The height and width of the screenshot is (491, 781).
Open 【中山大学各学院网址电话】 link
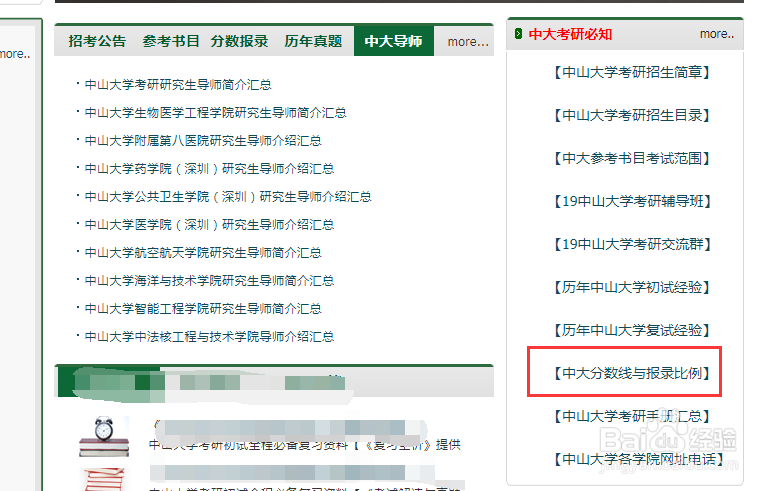(638, 459)
